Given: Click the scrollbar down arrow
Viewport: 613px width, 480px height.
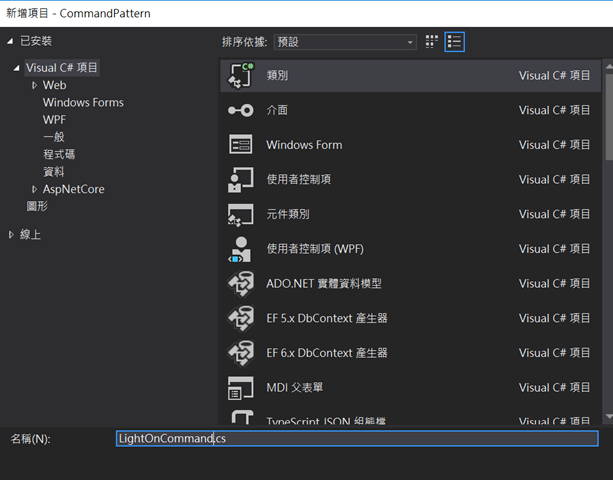Looking at the screenshot, I should tap(609, 417).
